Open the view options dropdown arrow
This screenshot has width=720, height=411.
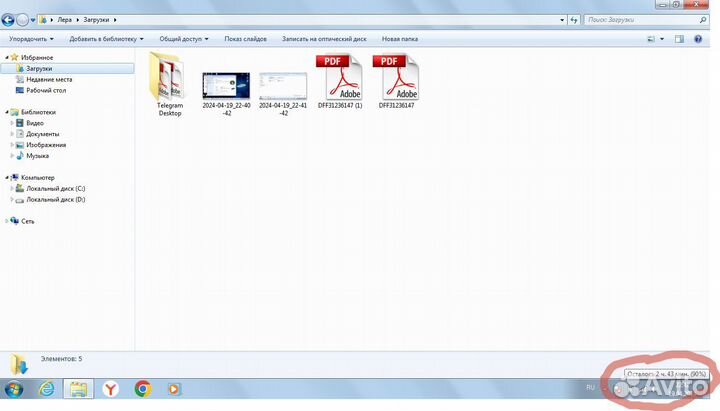662,39
